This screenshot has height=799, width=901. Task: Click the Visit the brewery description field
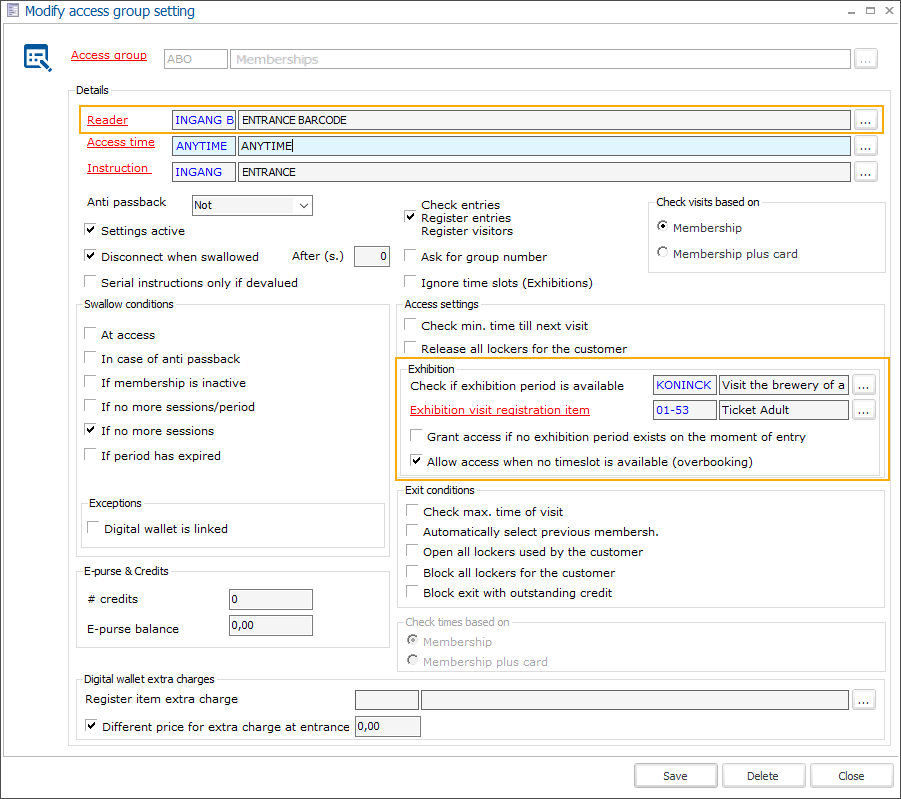click(784, 385)
